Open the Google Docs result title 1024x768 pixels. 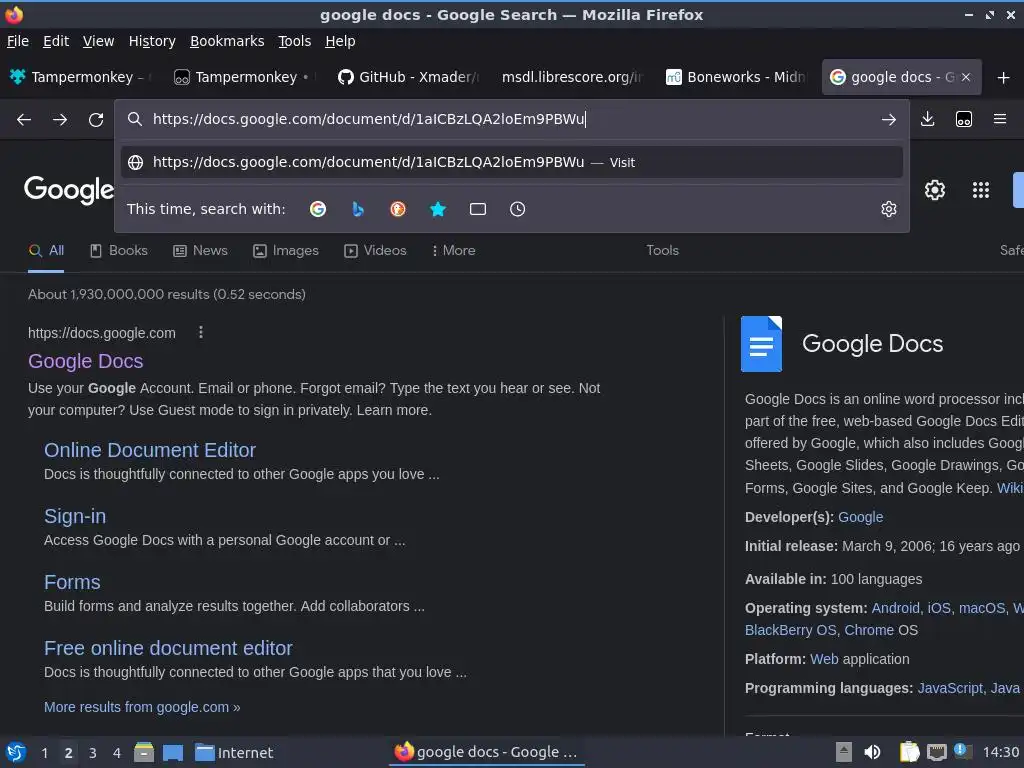pyautogui.click(x=86, y=361)
